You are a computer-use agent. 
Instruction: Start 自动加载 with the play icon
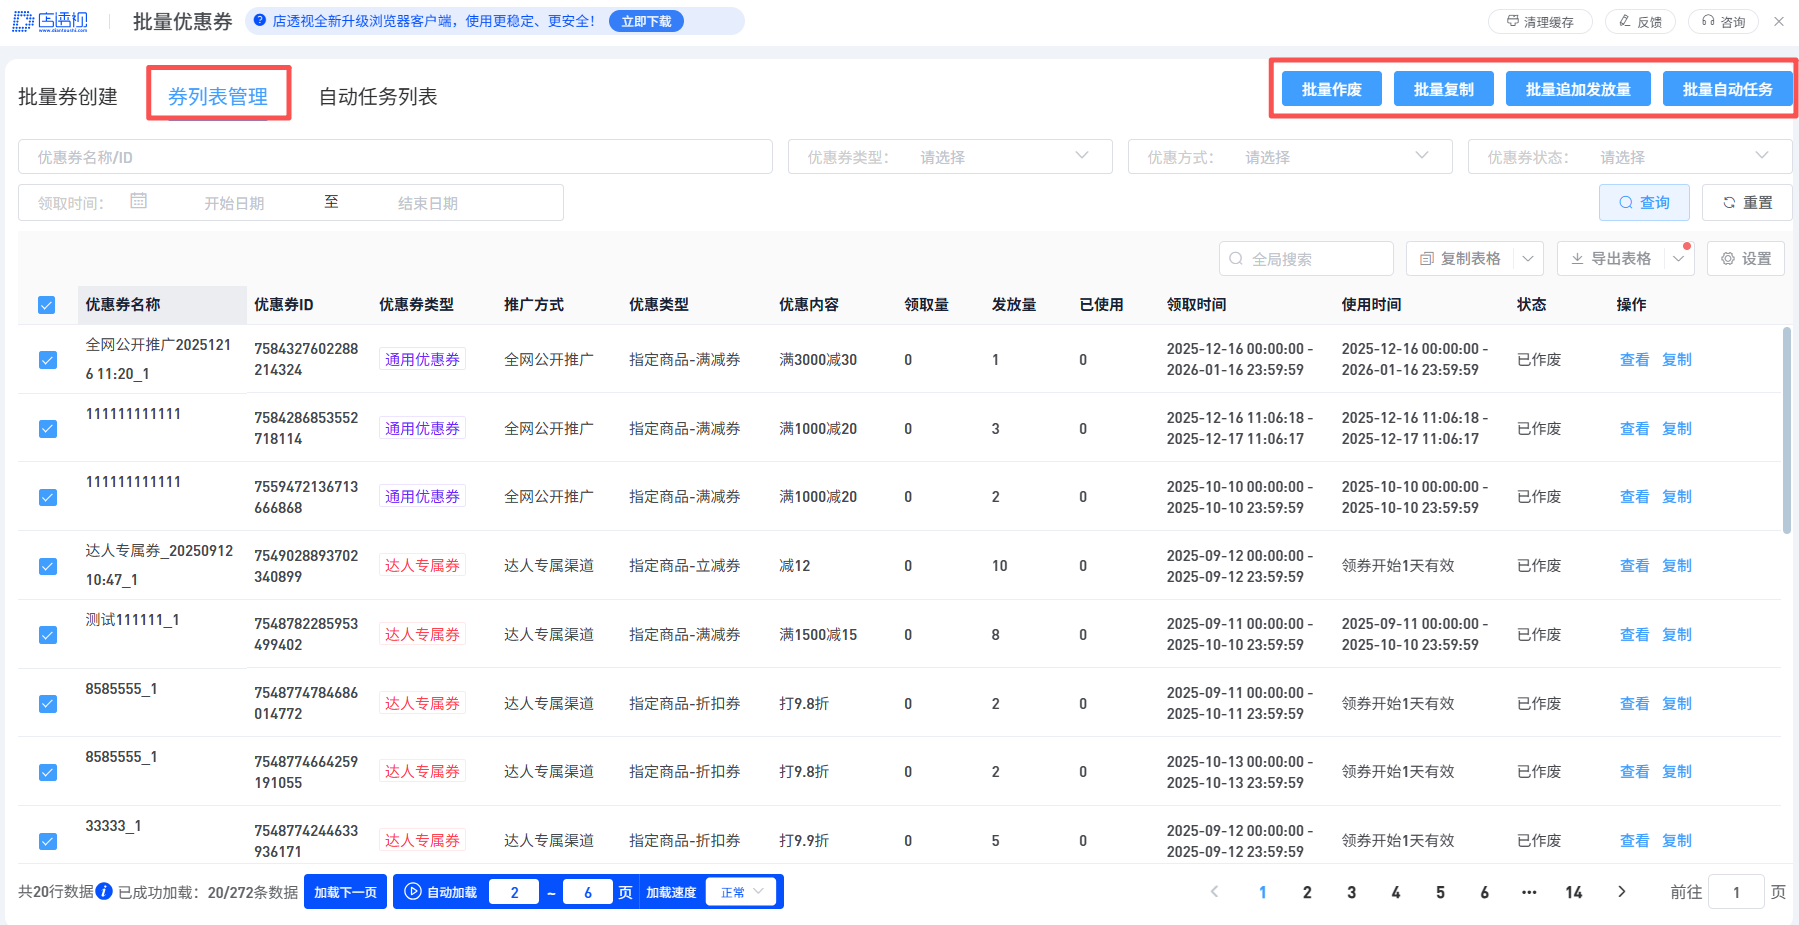[413, 891]
